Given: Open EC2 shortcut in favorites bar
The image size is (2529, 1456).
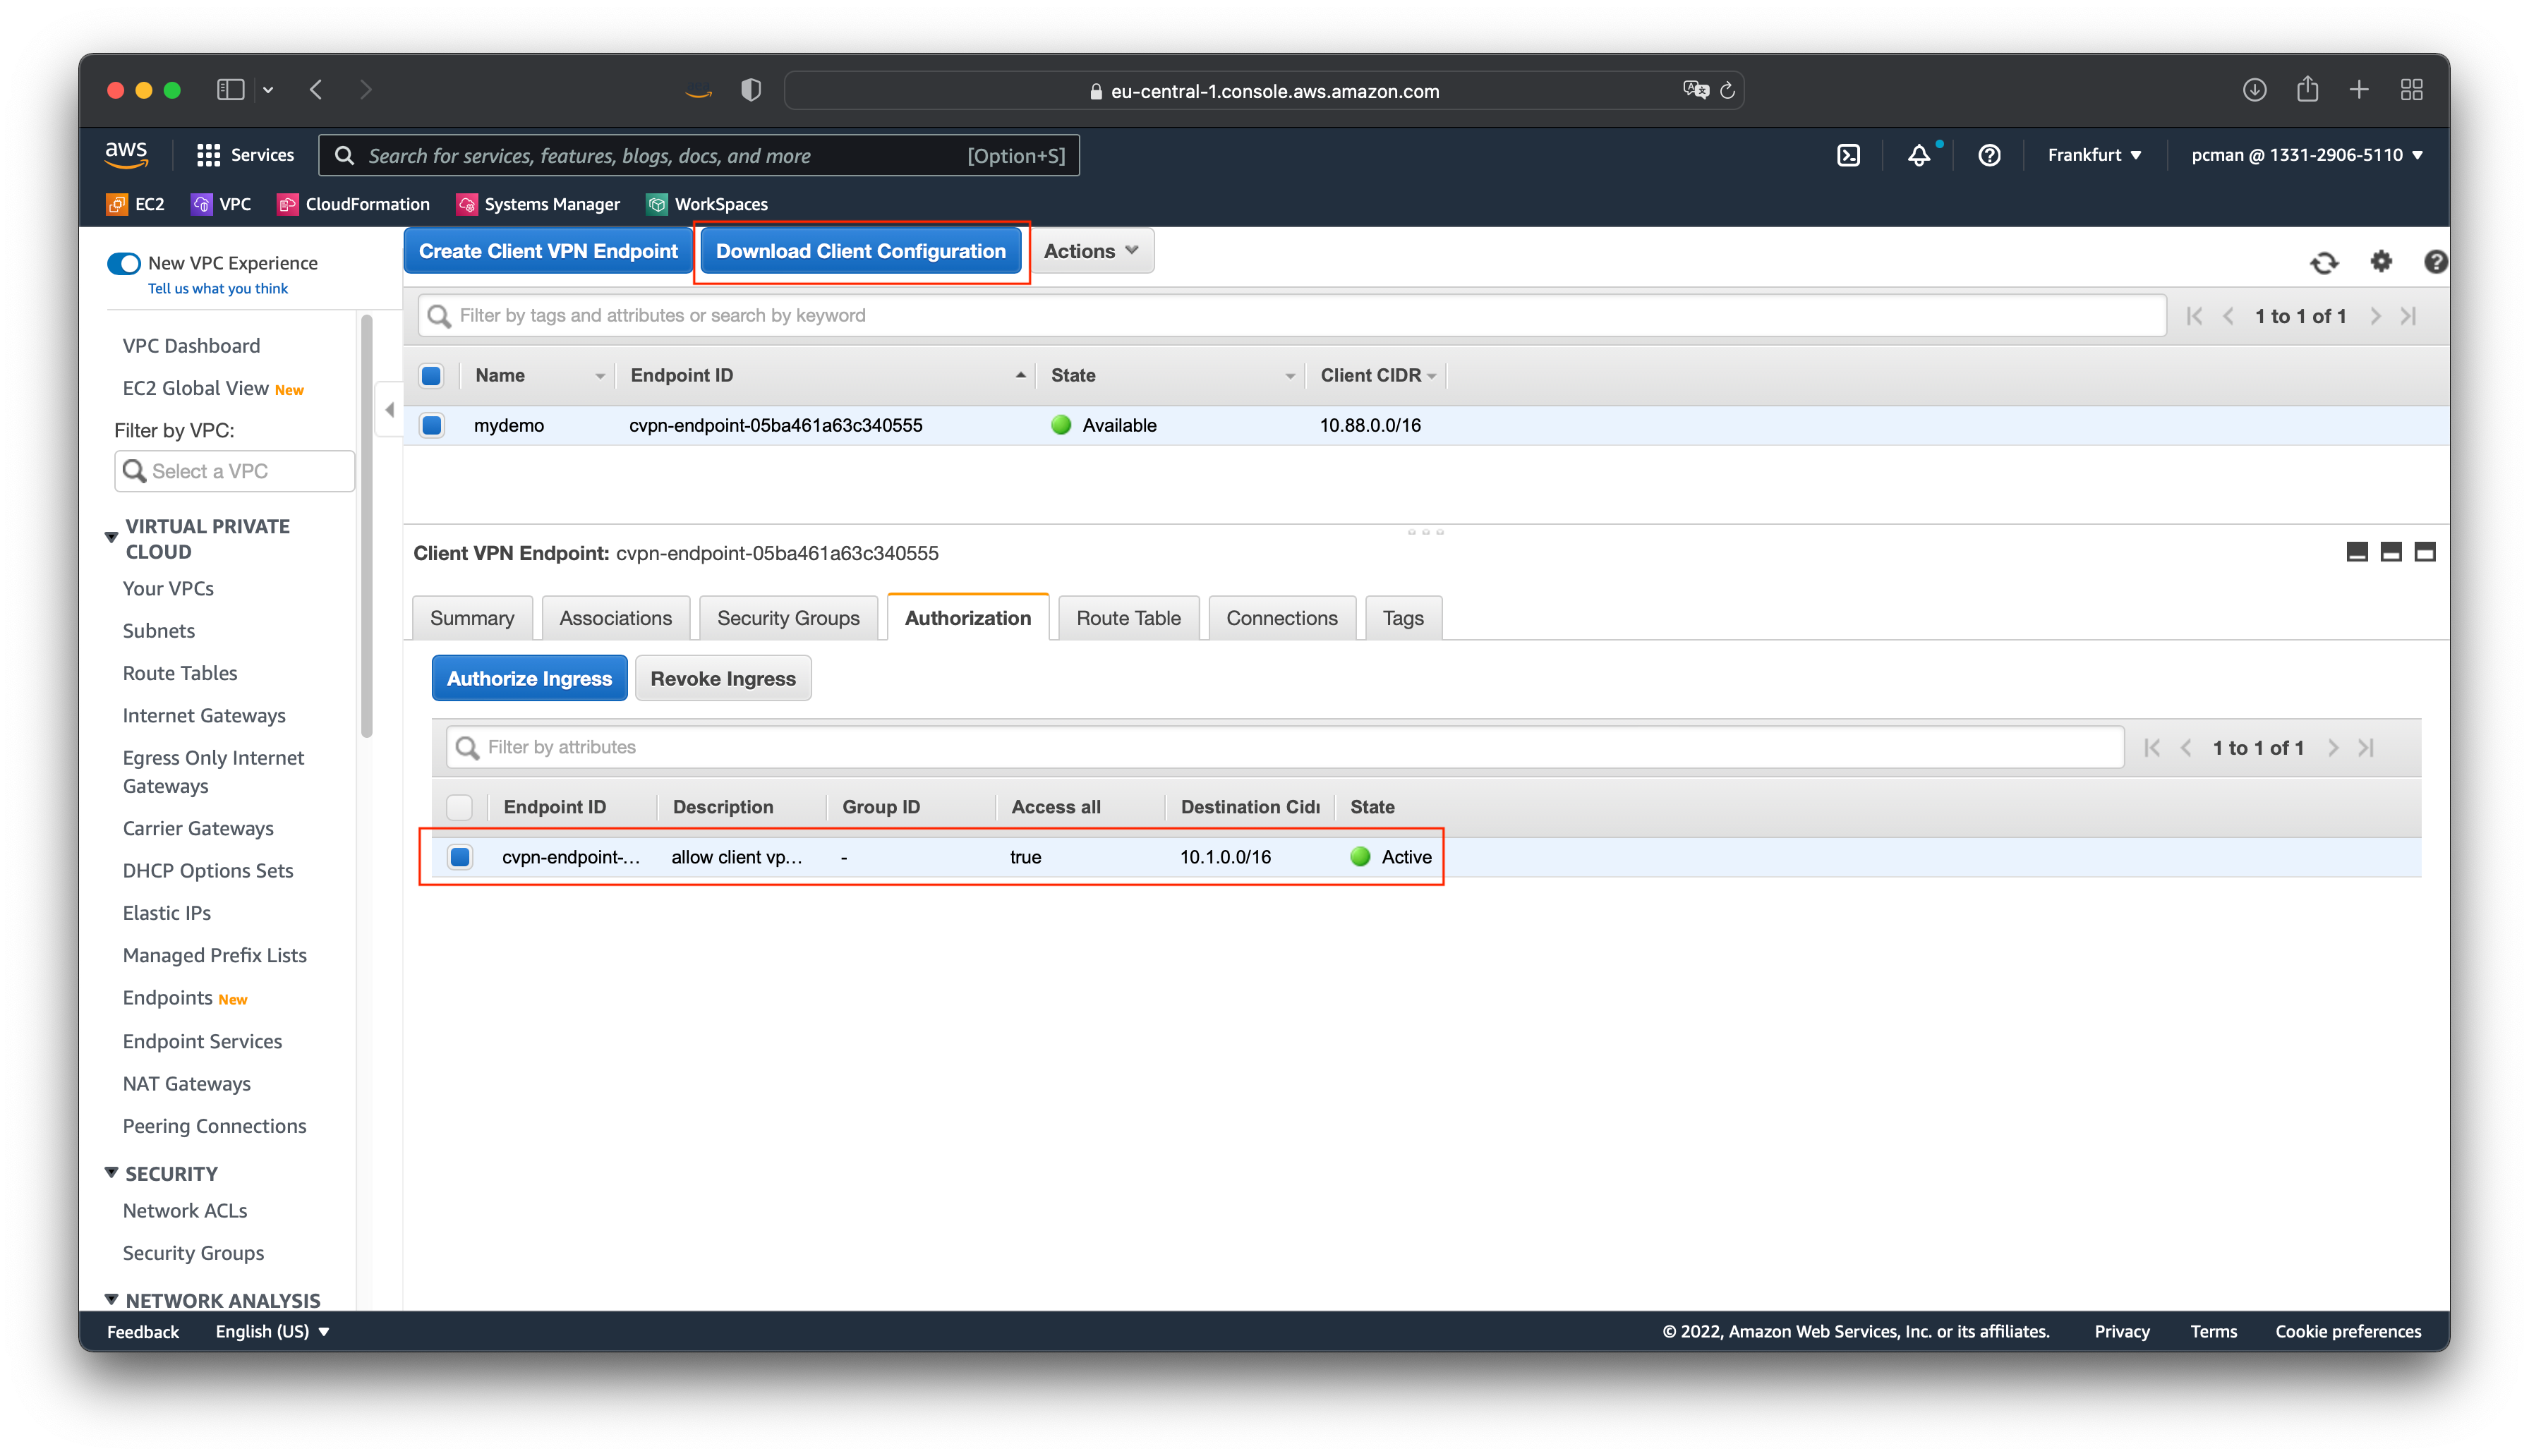Looking at the screenshot, I should [x=135, y=204].
